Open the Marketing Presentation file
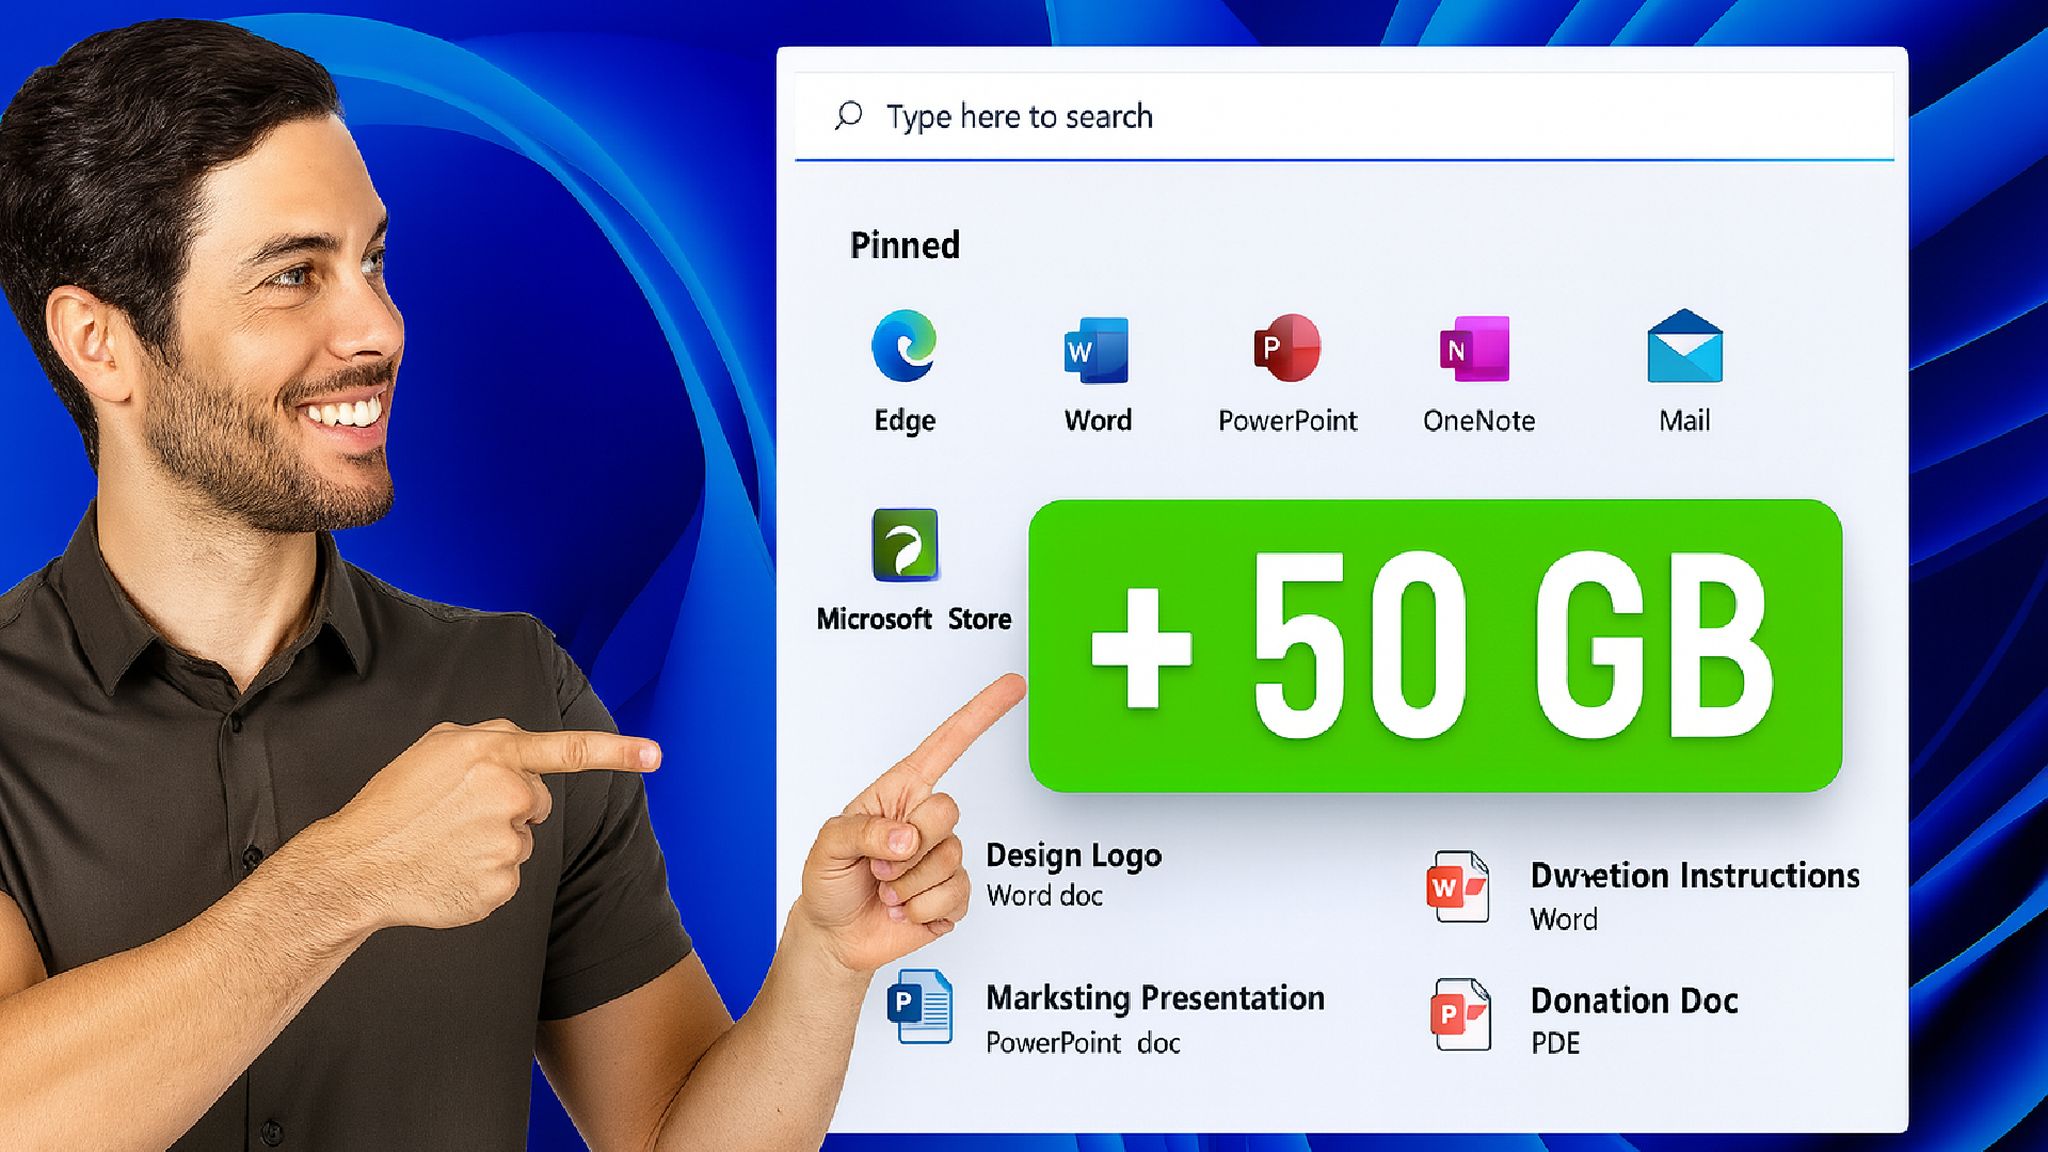Screen dimensions: 2048x1152 tap(1155, 997)
